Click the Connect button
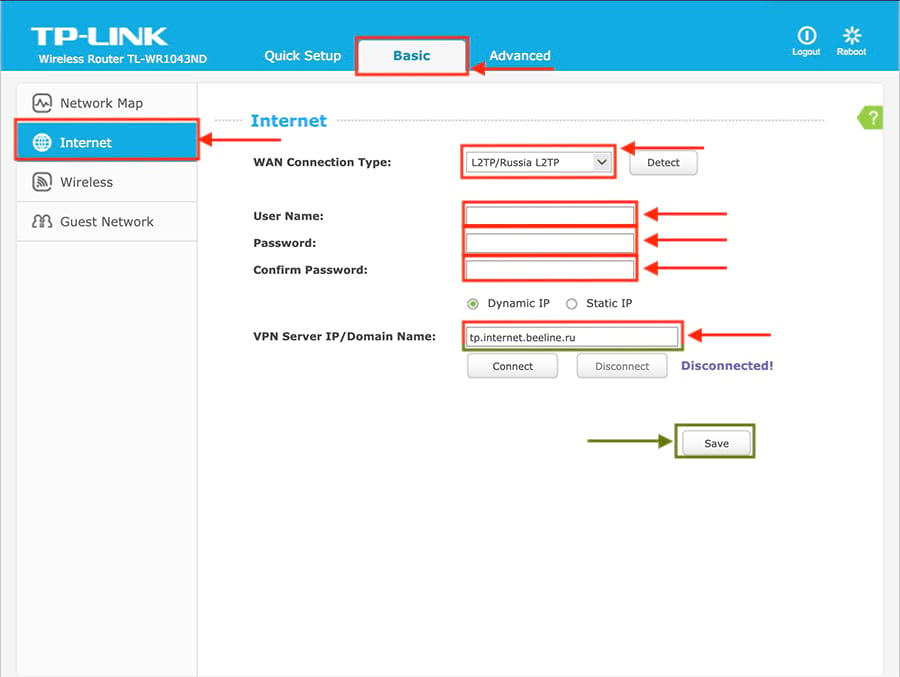This screenshot has height=677, width=900. [513, 366]
